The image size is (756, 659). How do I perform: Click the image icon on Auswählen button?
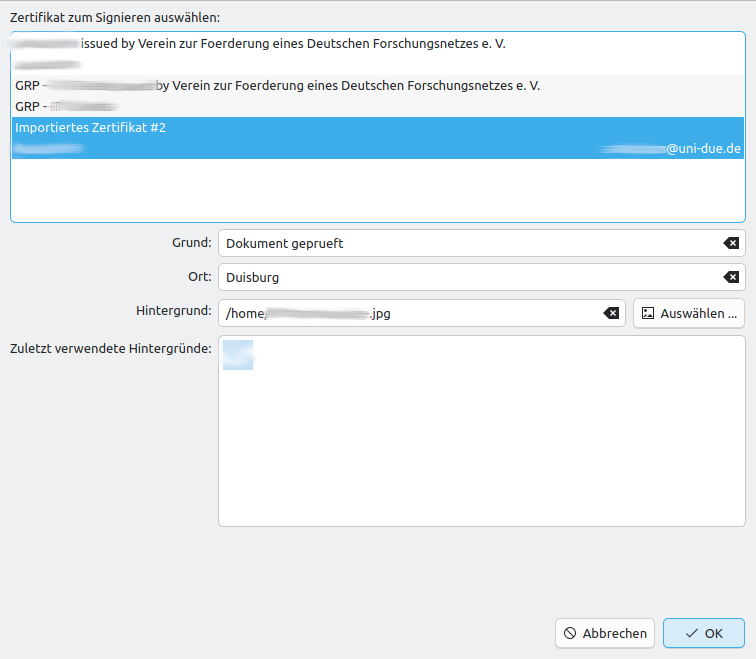(648, 313)
